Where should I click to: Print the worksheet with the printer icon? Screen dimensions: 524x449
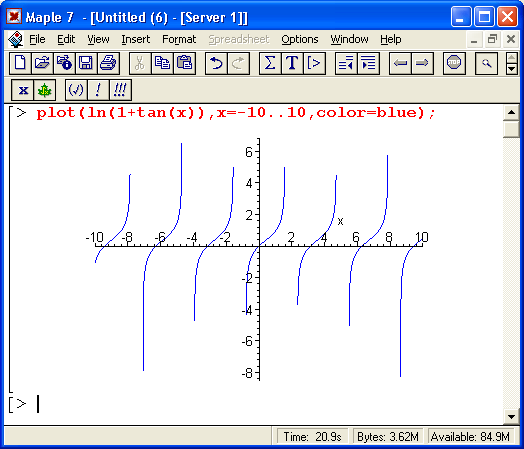click(108, 63)
